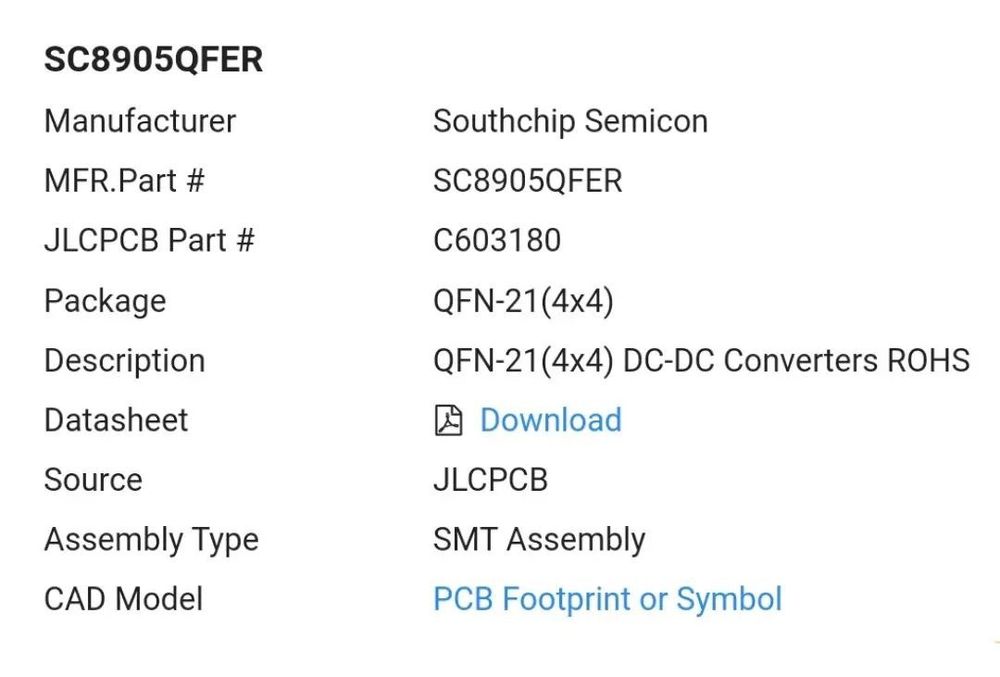Select the JLCPCB value in Source row
The height and width of the screenshot is (677, 1000).
point(490,480)
